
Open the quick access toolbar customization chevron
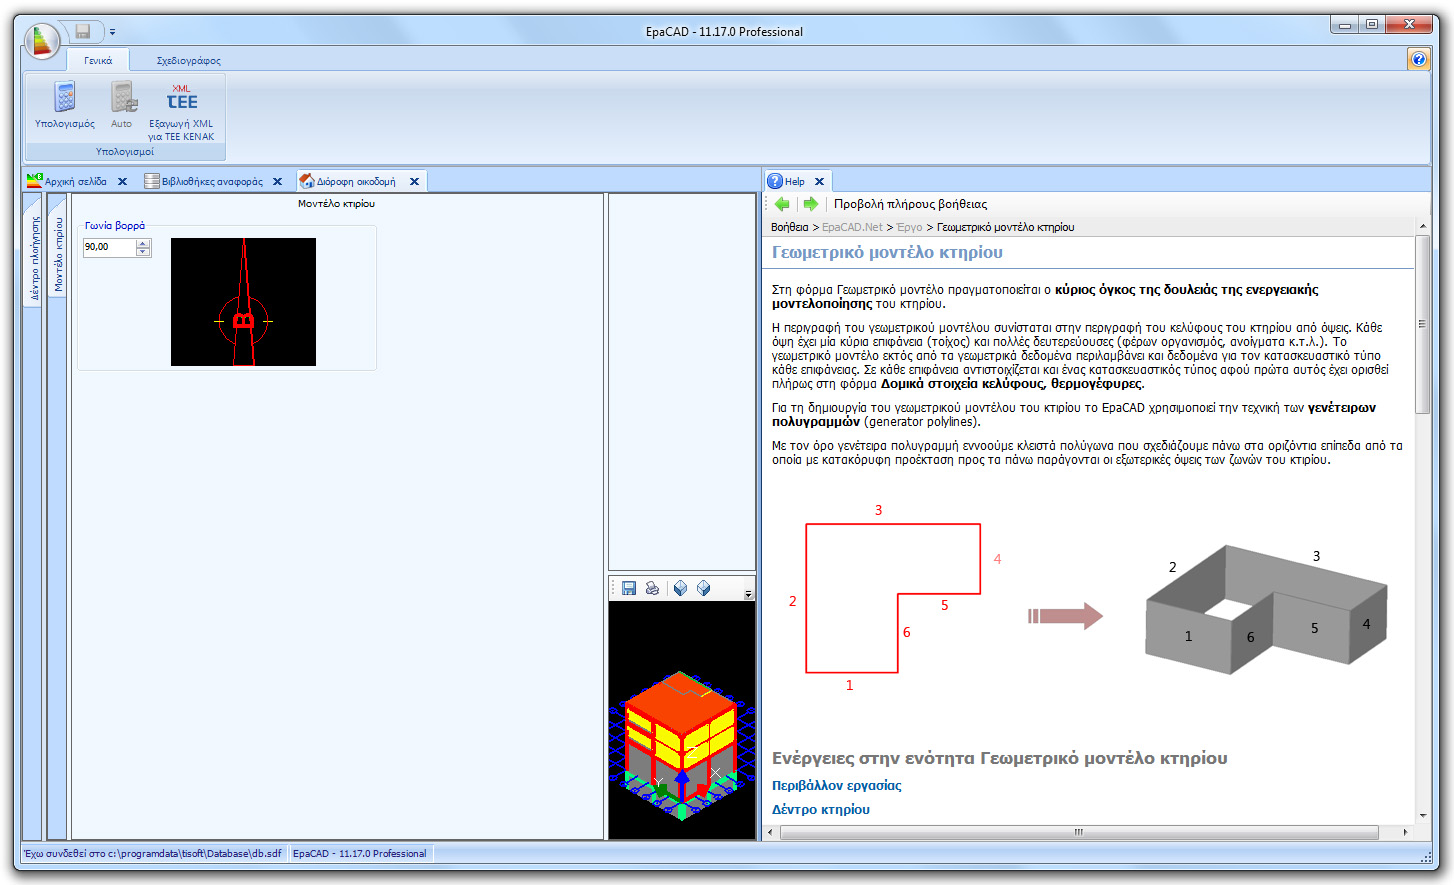(113, 31)
